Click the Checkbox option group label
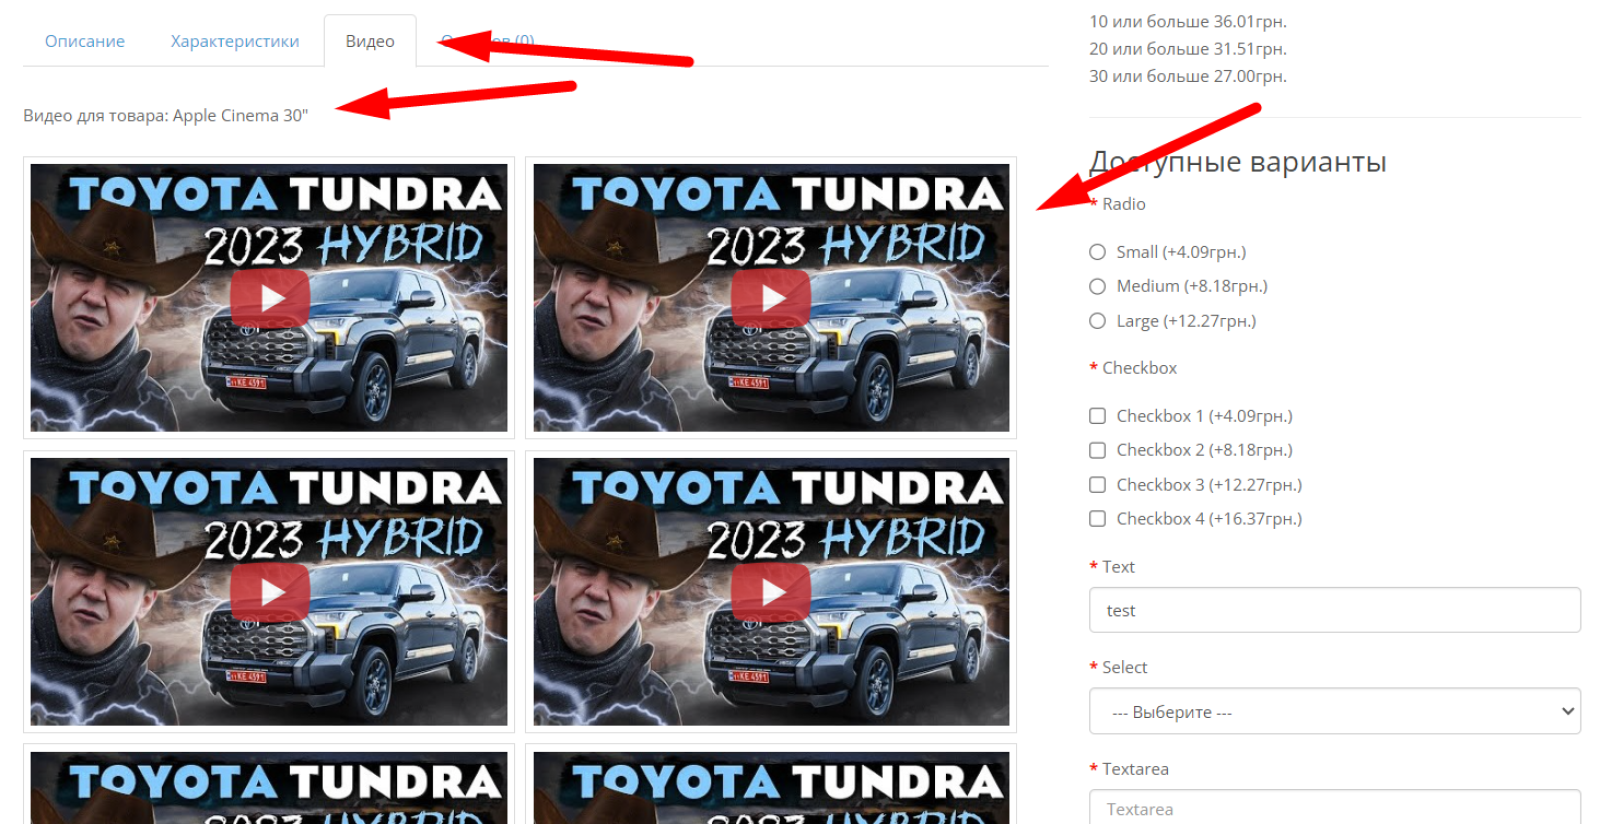This screenshot has height=825, width=1600. [1139, 368]
